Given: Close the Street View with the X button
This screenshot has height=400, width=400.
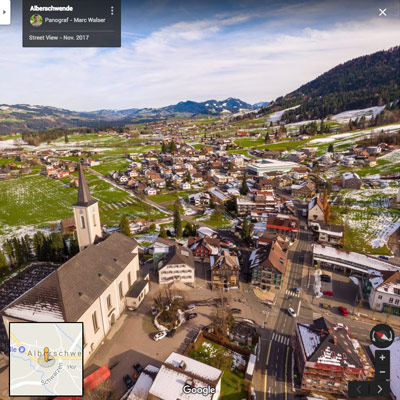Looking at the screenshot, I should [x=383, y=12].
